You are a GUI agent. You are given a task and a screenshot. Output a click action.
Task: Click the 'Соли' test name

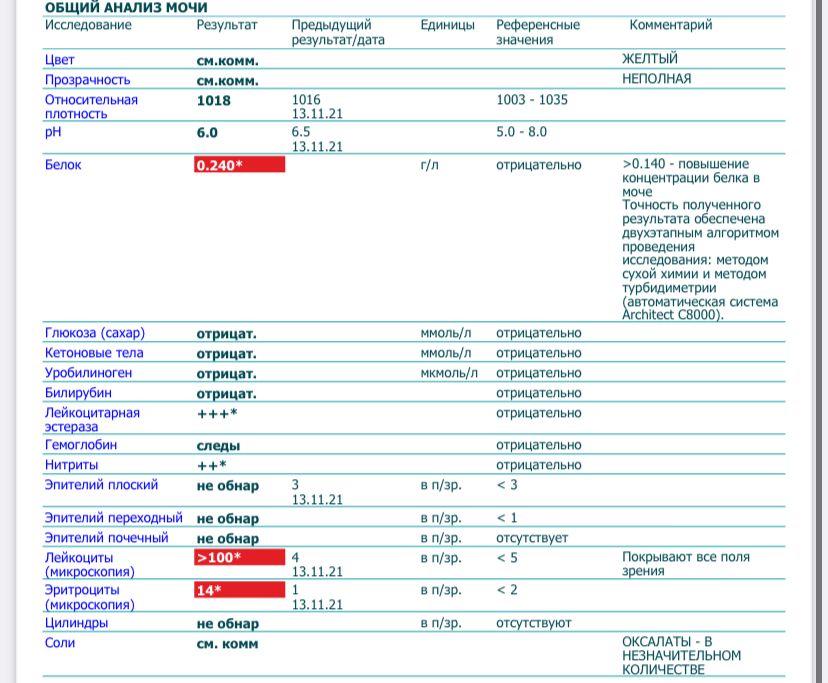point(60,643)
